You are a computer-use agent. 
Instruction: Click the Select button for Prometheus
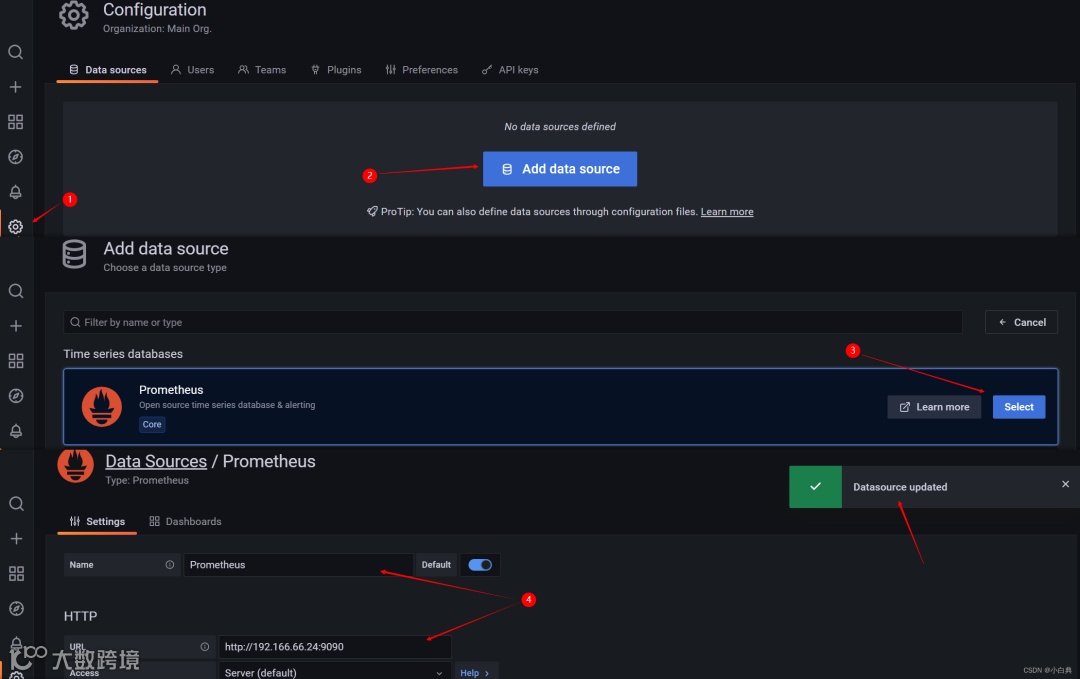tap(1019, 407)
